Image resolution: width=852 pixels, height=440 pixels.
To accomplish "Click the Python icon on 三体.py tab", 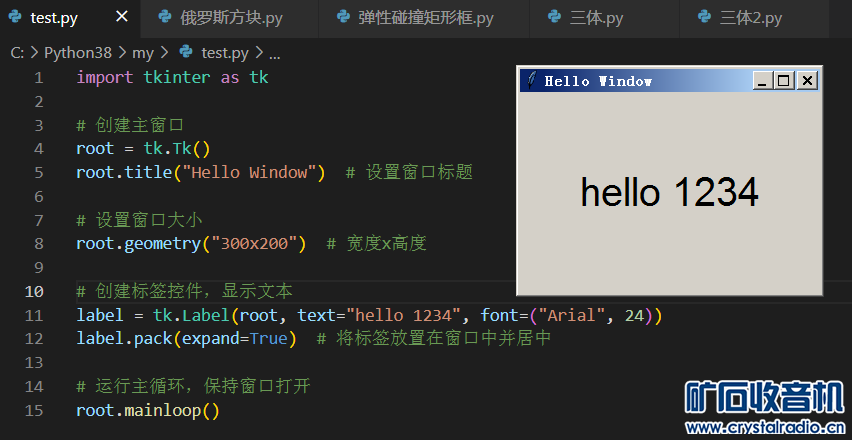I will click(554, 18).
